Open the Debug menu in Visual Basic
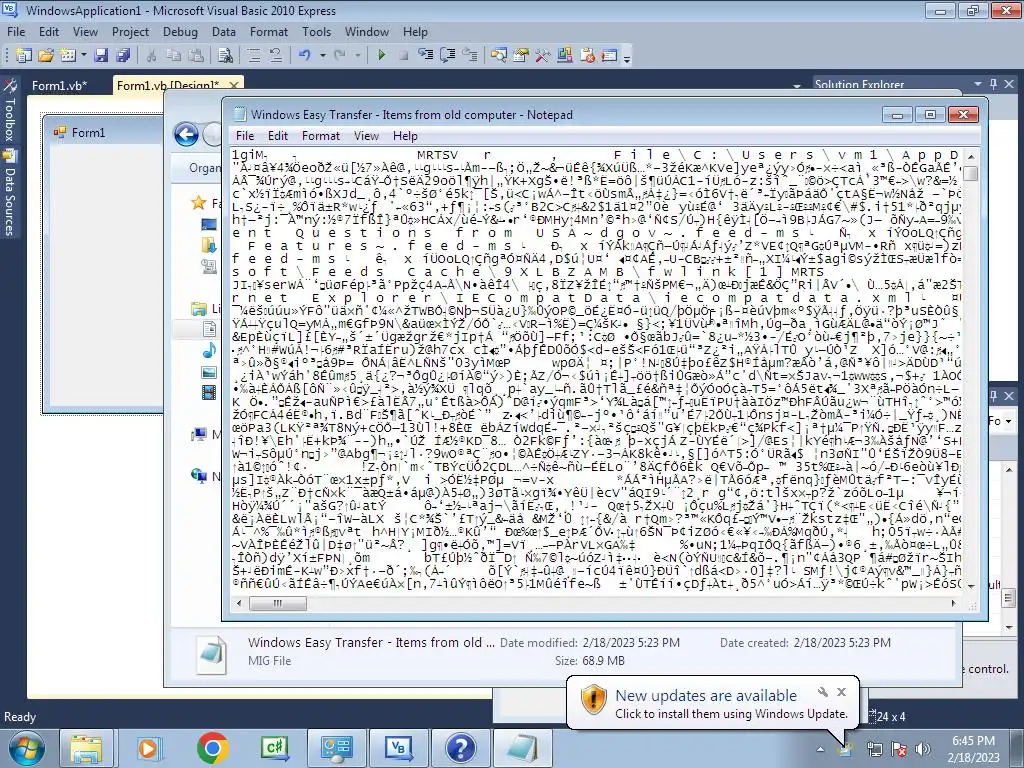This screenshot has height=768, width=1024. pos(180,32)
